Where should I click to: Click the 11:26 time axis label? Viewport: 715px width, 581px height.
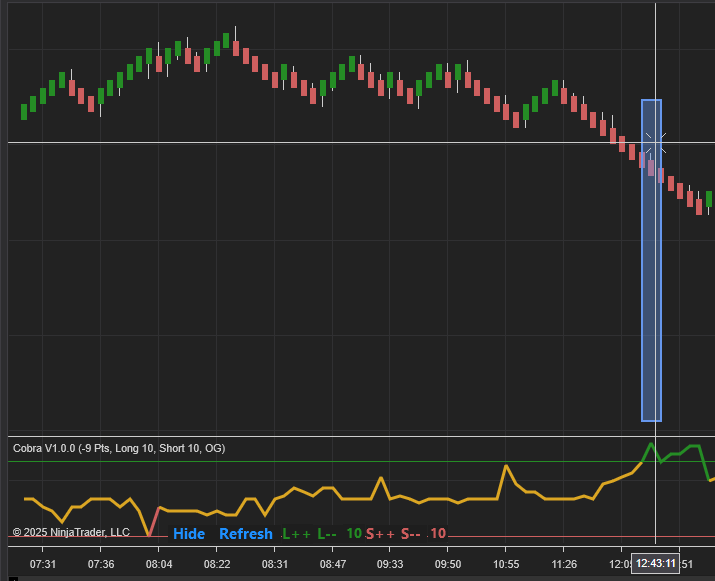pyautogui.click(x=564, y=564)
